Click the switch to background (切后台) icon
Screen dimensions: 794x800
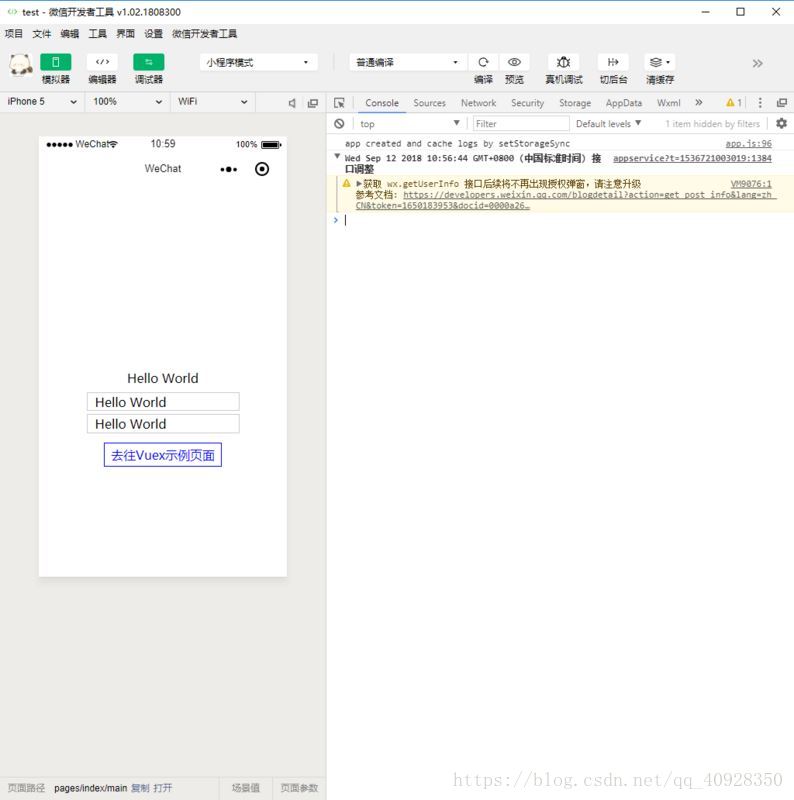tap(613, 62)
